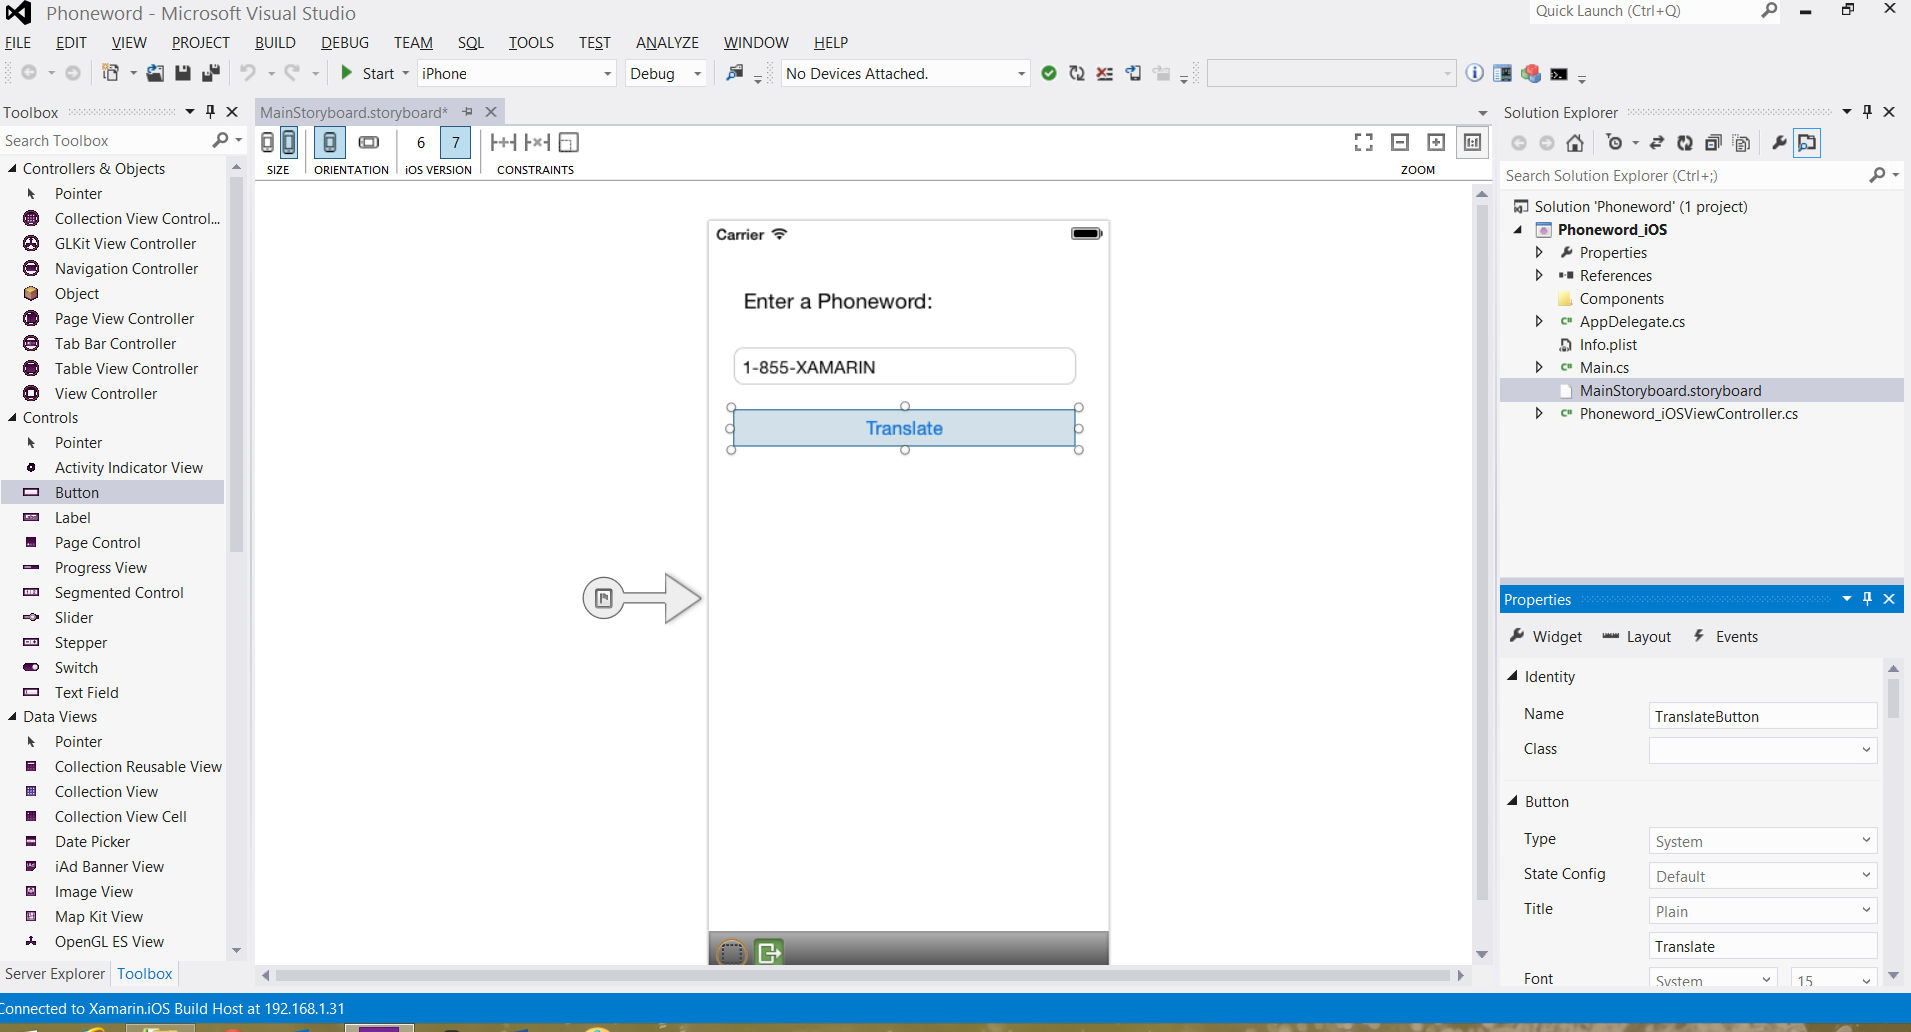
Task: Click the fit-to-screen zoom icon
Action: point(1363,142)
